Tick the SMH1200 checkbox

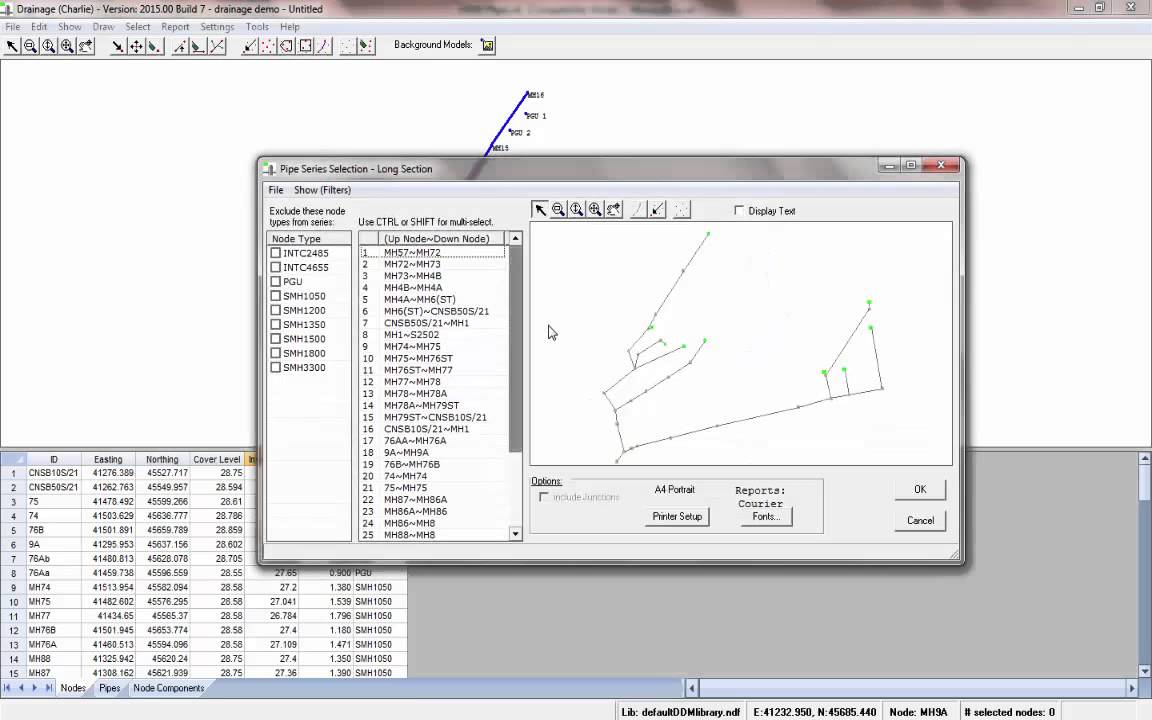click(x=276, y=310)
